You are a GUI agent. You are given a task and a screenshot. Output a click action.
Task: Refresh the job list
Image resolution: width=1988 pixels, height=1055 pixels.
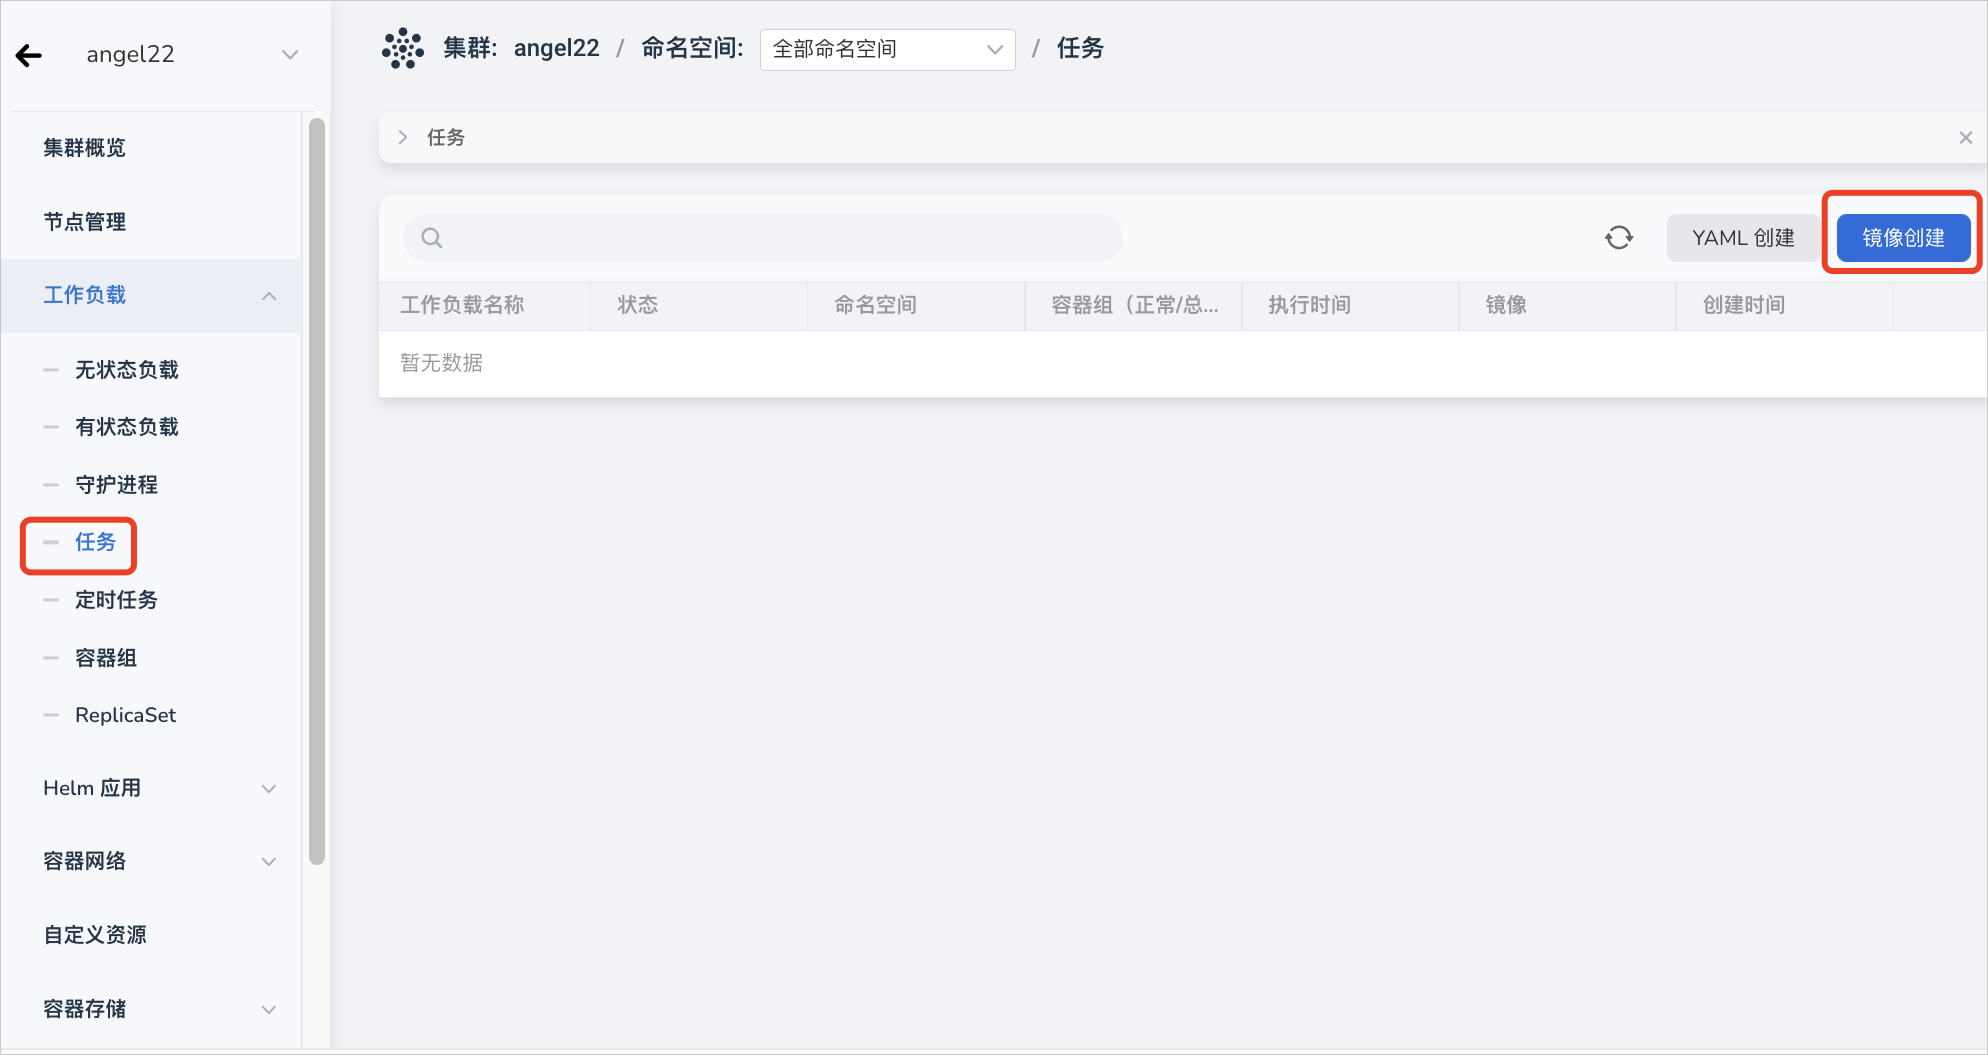tap(1619, 238)
